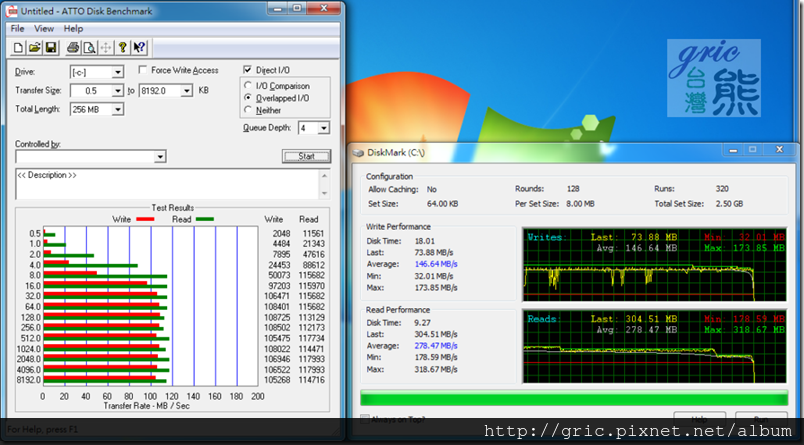The height and width of the screenshot is (445, 804).
Task: Click the grayed four-arrow move icon
Action: coord(106,48)
